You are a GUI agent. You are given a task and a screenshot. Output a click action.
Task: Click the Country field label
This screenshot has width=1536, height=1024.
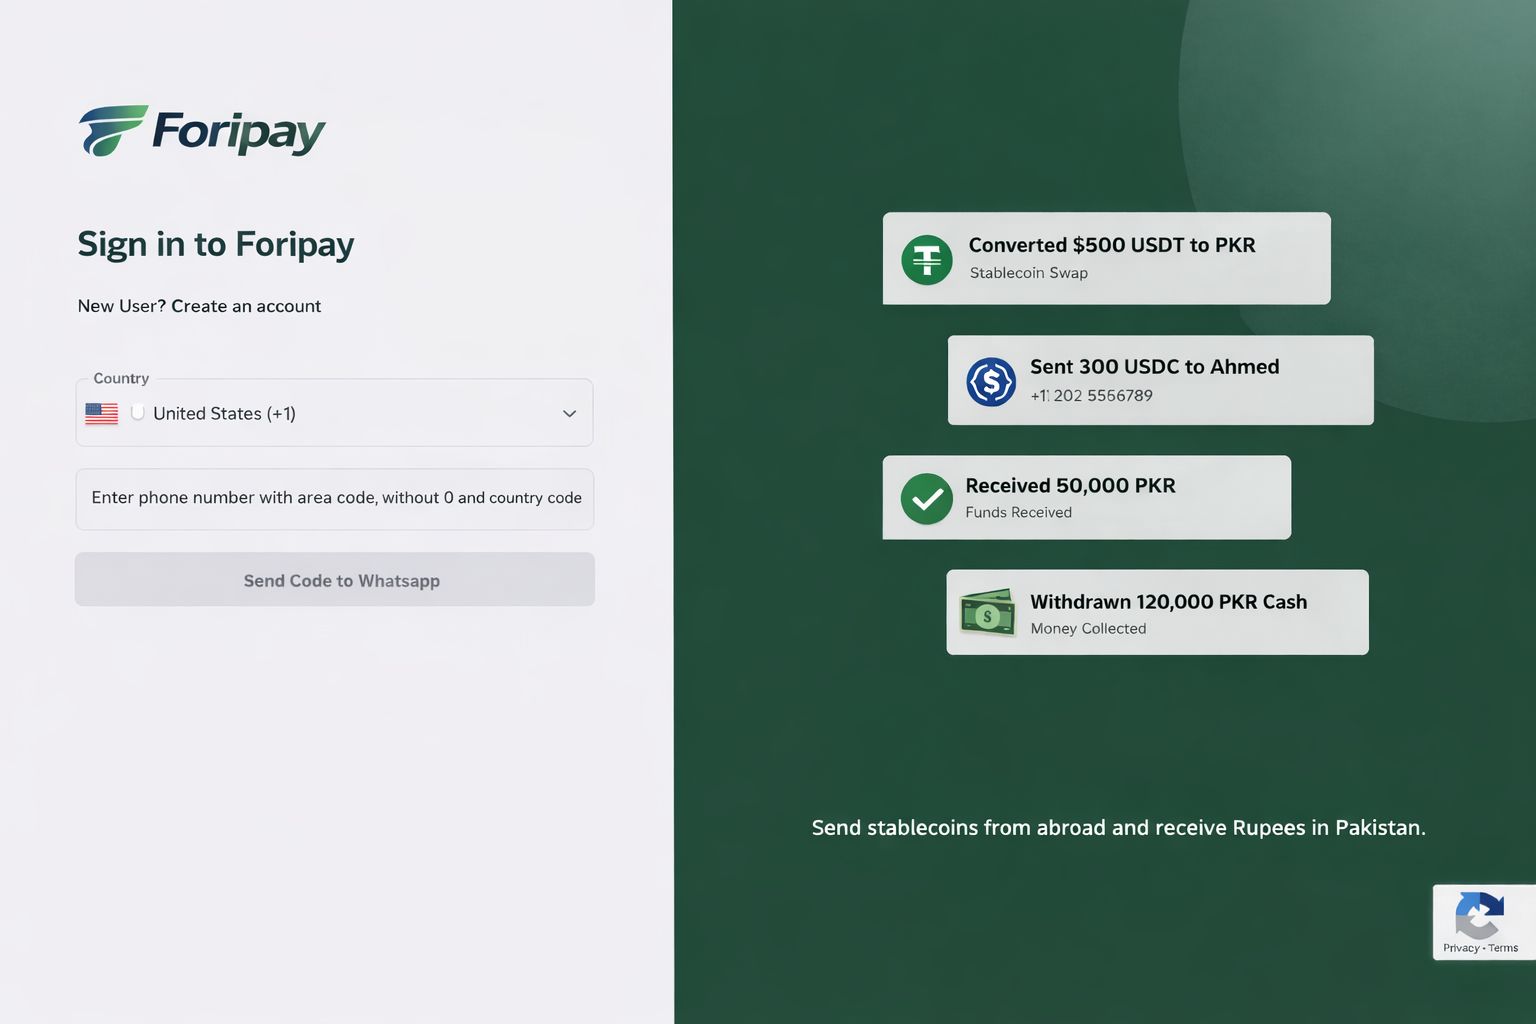click(121, 378)
